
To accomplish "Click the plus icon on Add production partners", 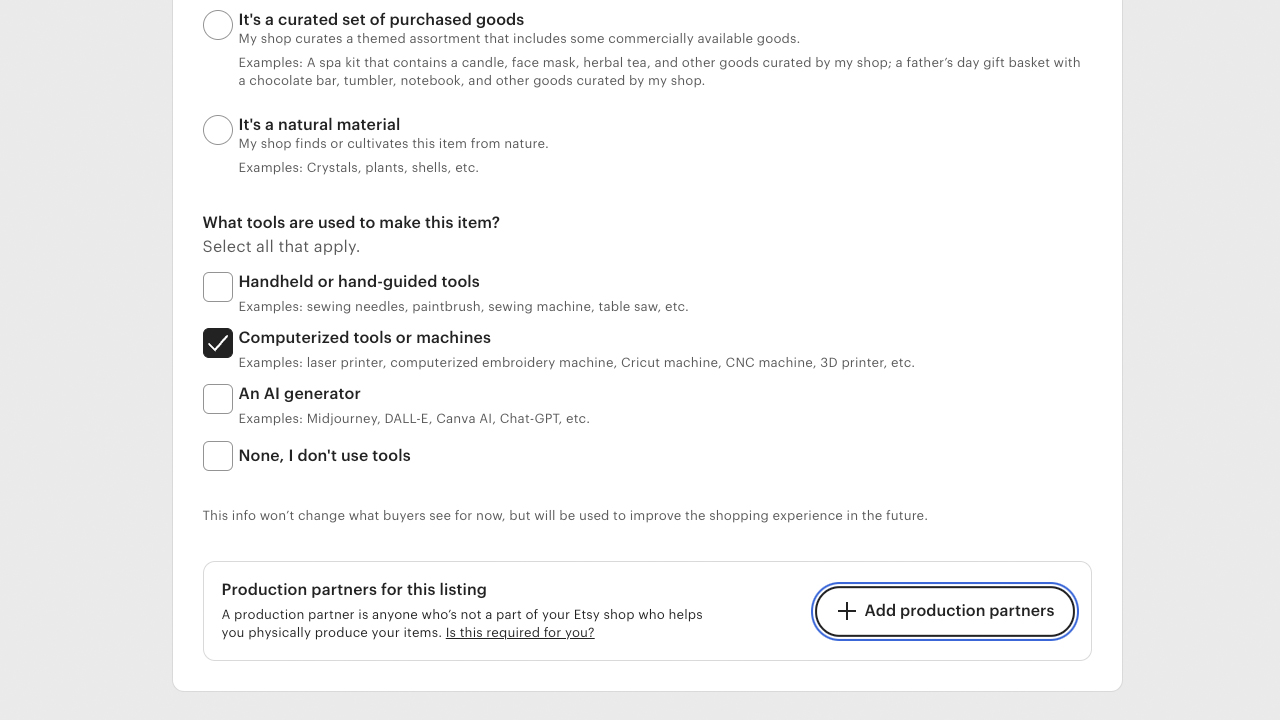I will [x=847, y=610].
